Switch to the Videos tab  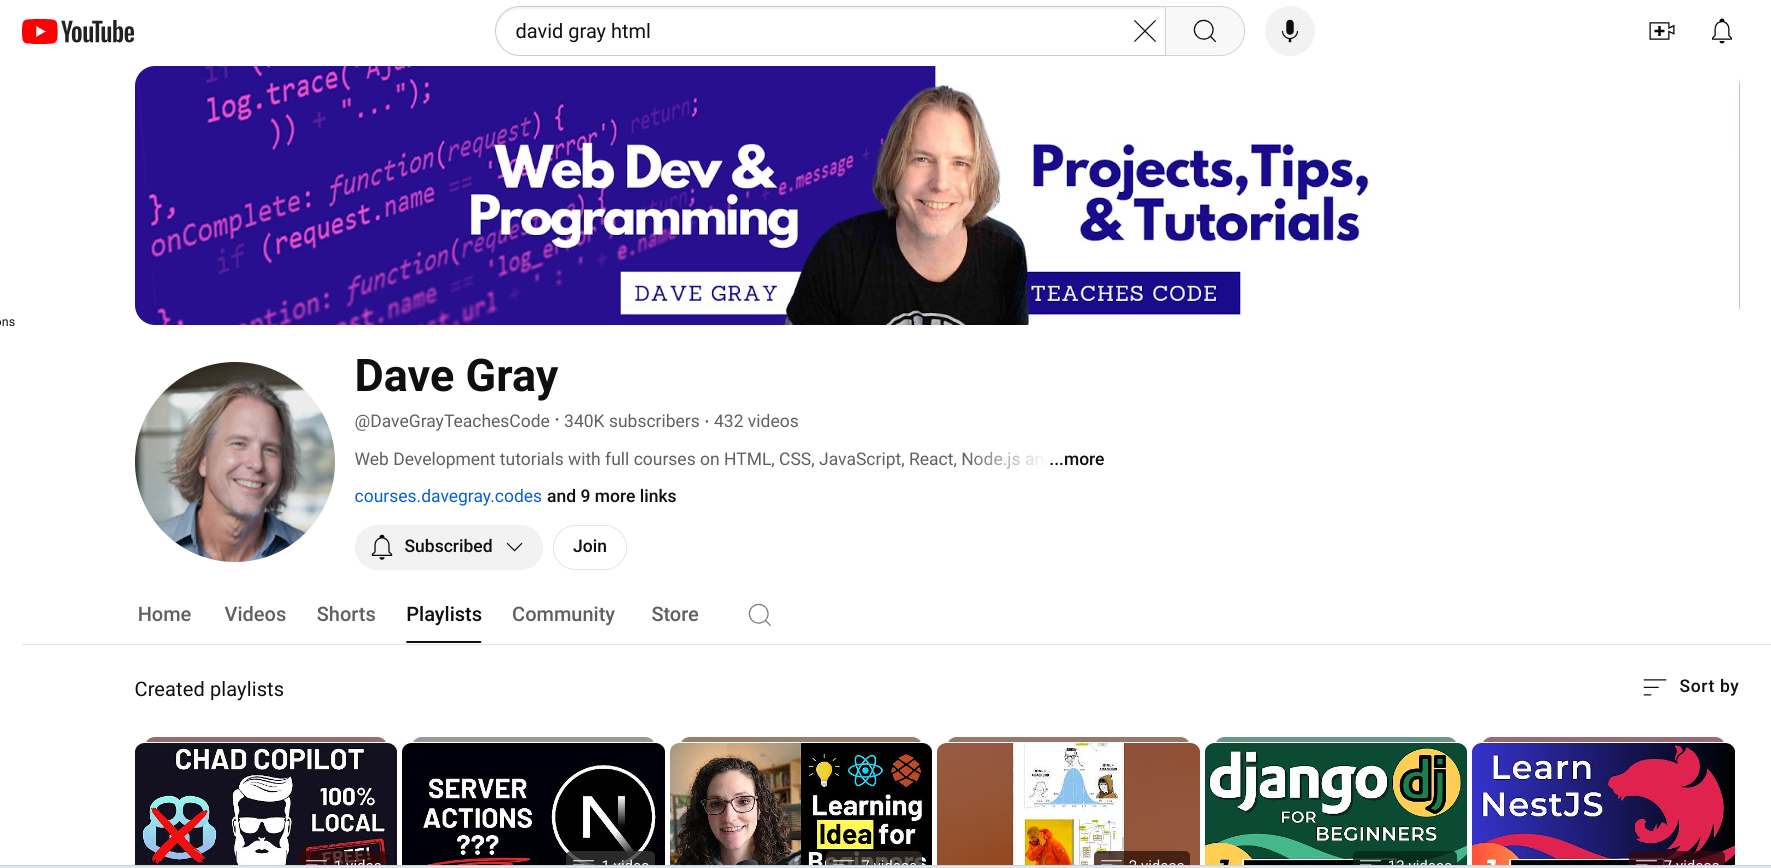pos(255,614)
